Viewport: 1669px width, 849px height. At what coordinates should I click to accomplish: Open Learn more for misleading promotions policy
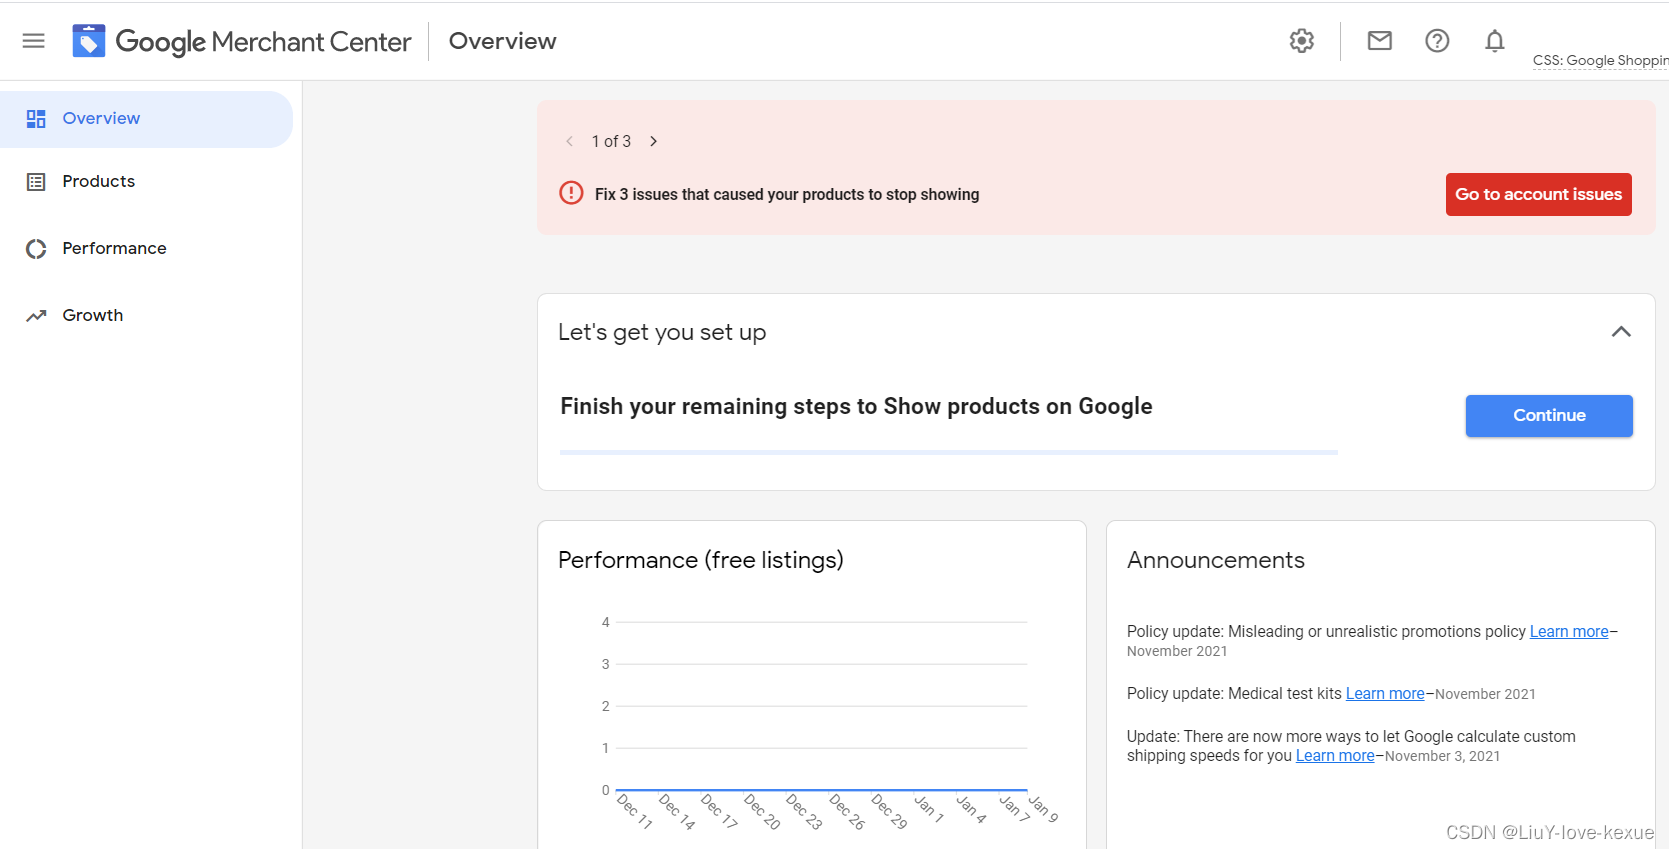click(1568, 632)
